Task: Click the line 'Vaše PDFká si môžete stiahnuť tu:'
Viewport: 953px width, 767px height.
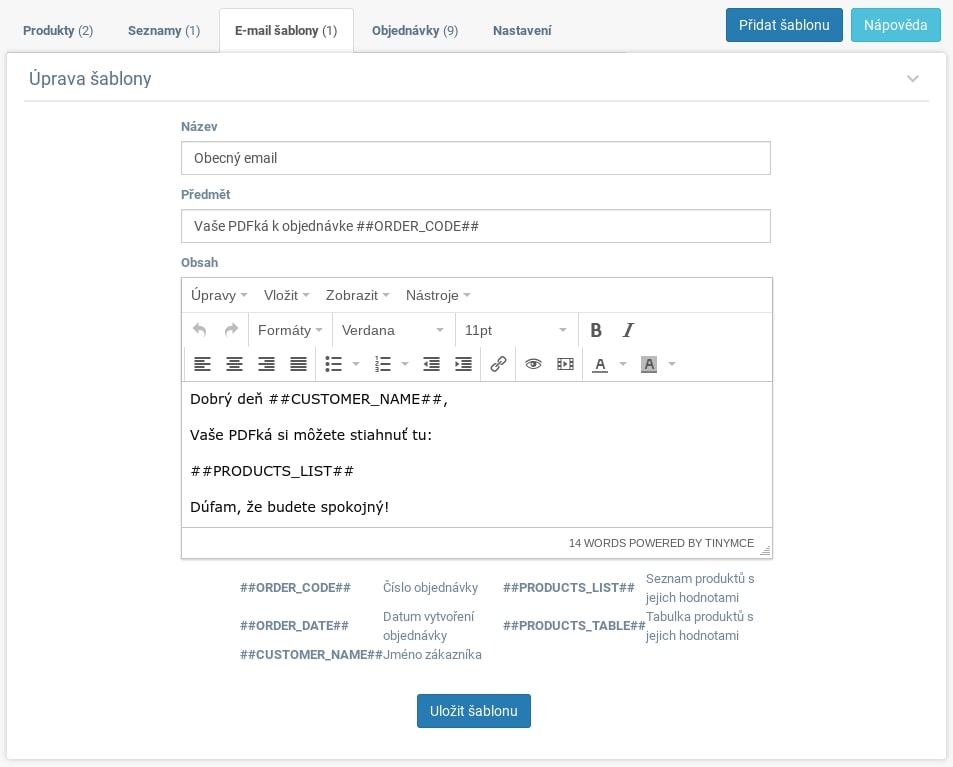Action: pos(311,435)
